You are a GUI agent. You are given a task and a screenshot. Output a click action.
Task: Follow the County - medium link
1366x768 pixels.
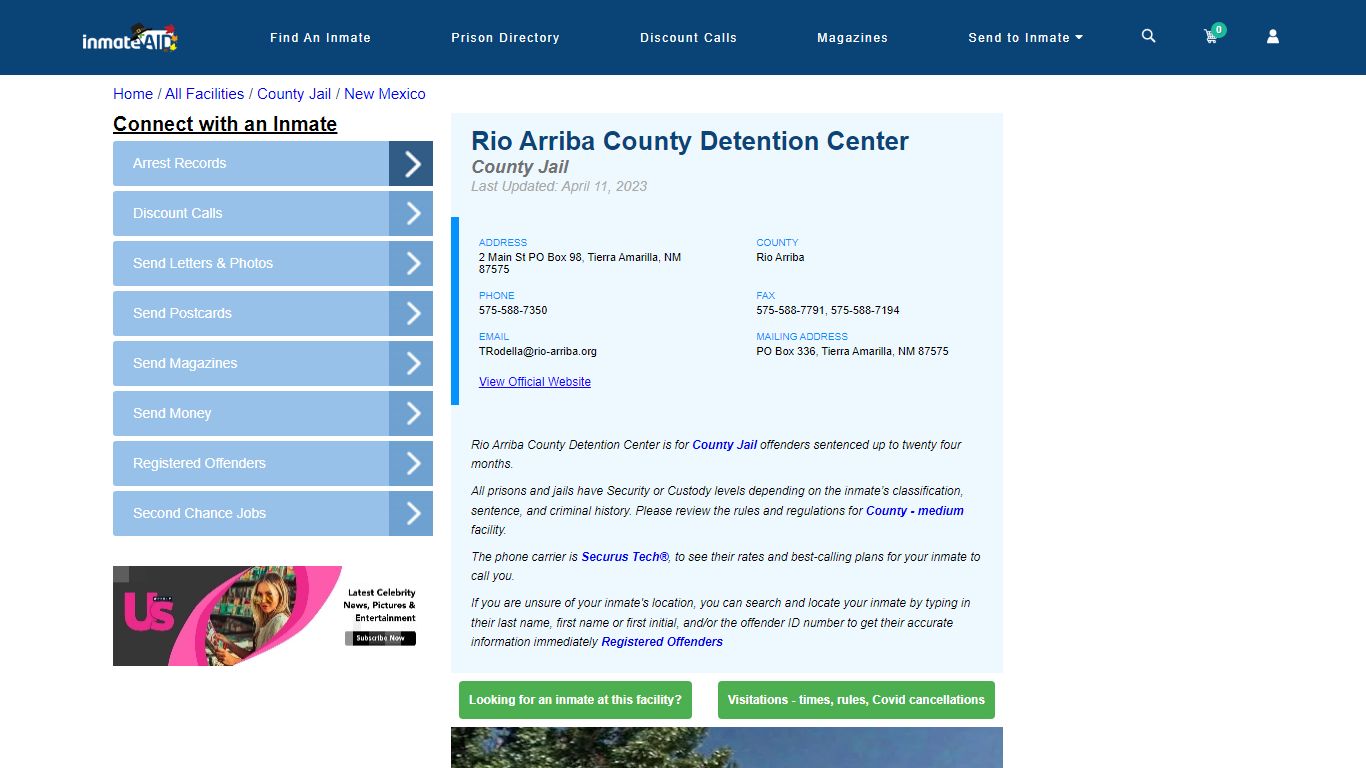(x=915, y=511)
